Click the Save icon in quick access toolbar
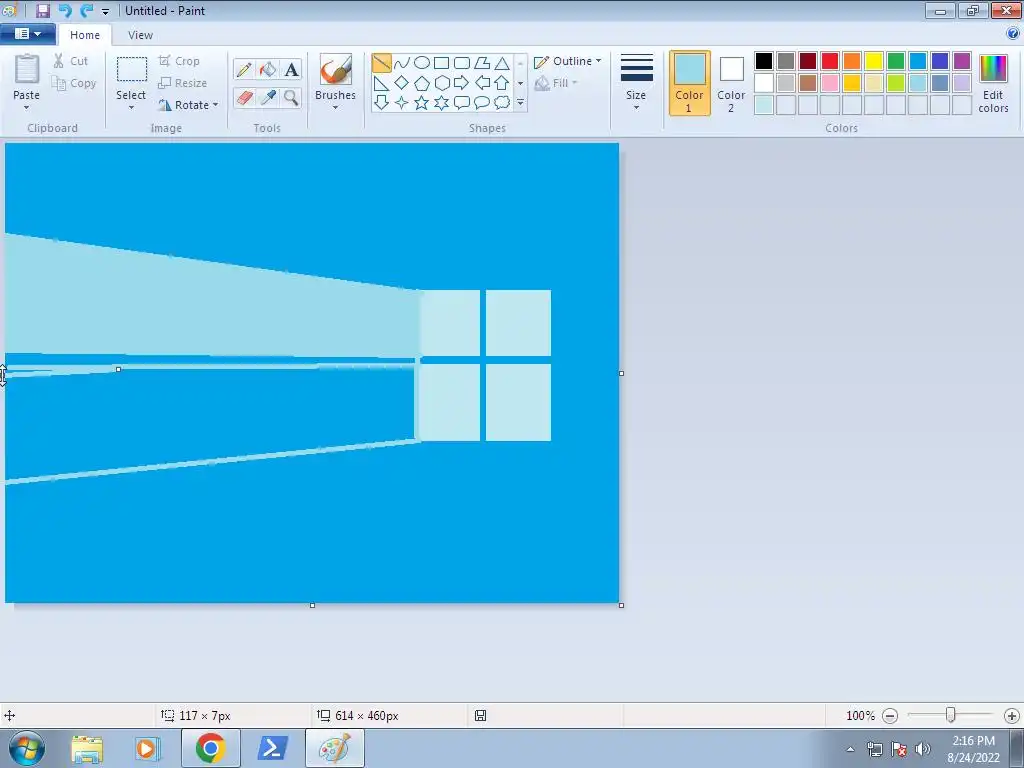Screen dimensions: 1024x768 [x=42, y=10]
